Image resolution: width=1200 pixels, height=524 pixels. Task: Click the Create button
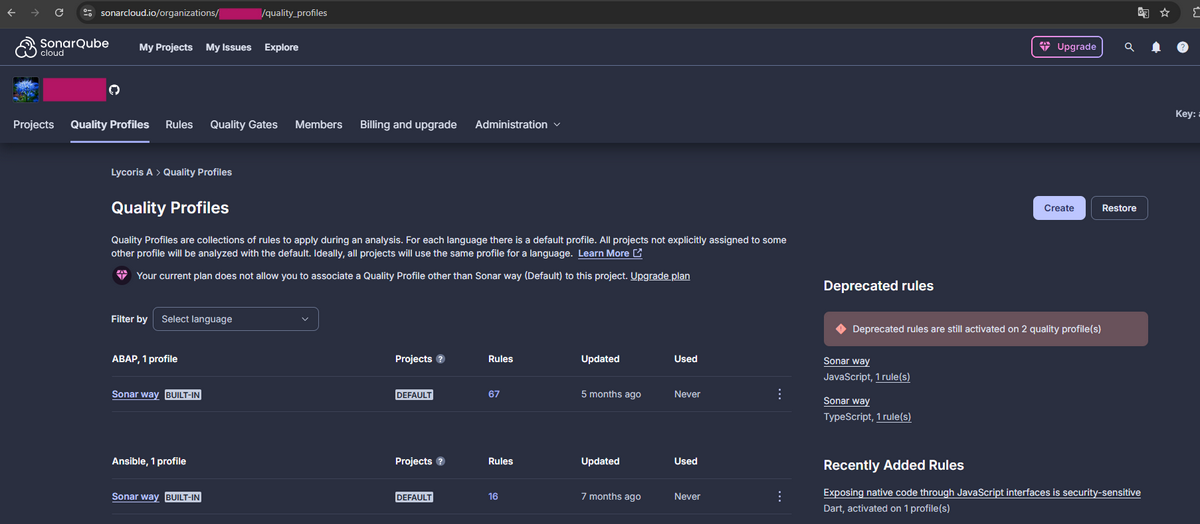[1059, 208]
